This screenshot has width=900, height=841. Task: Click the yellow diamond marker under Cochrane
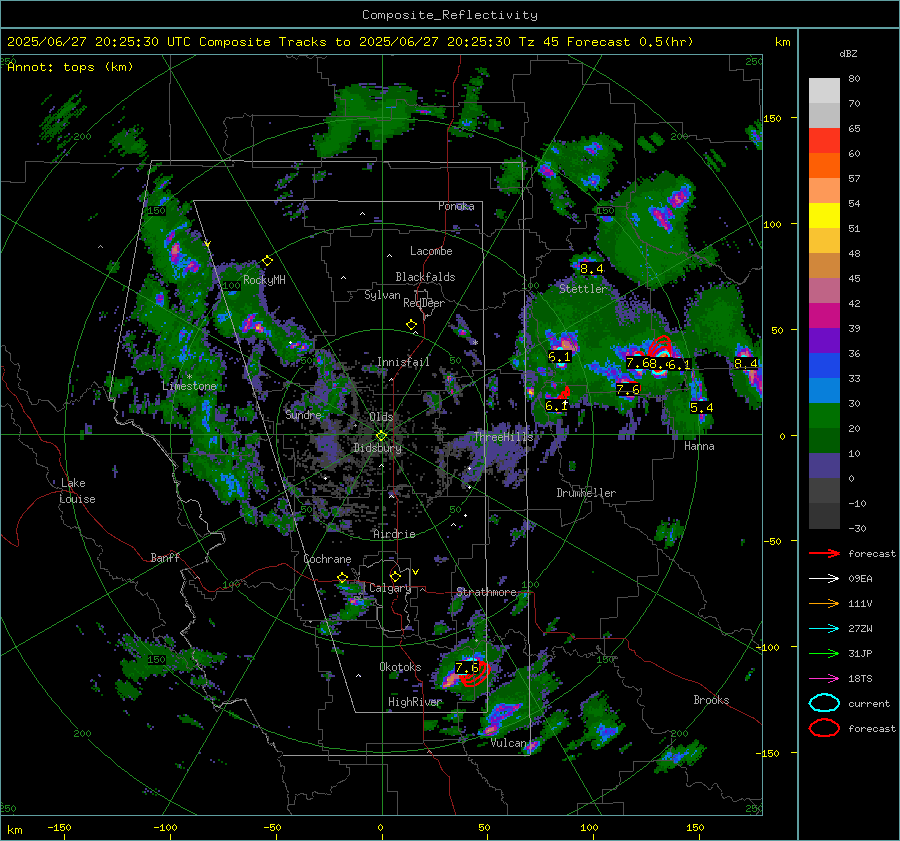coord(343,577)
